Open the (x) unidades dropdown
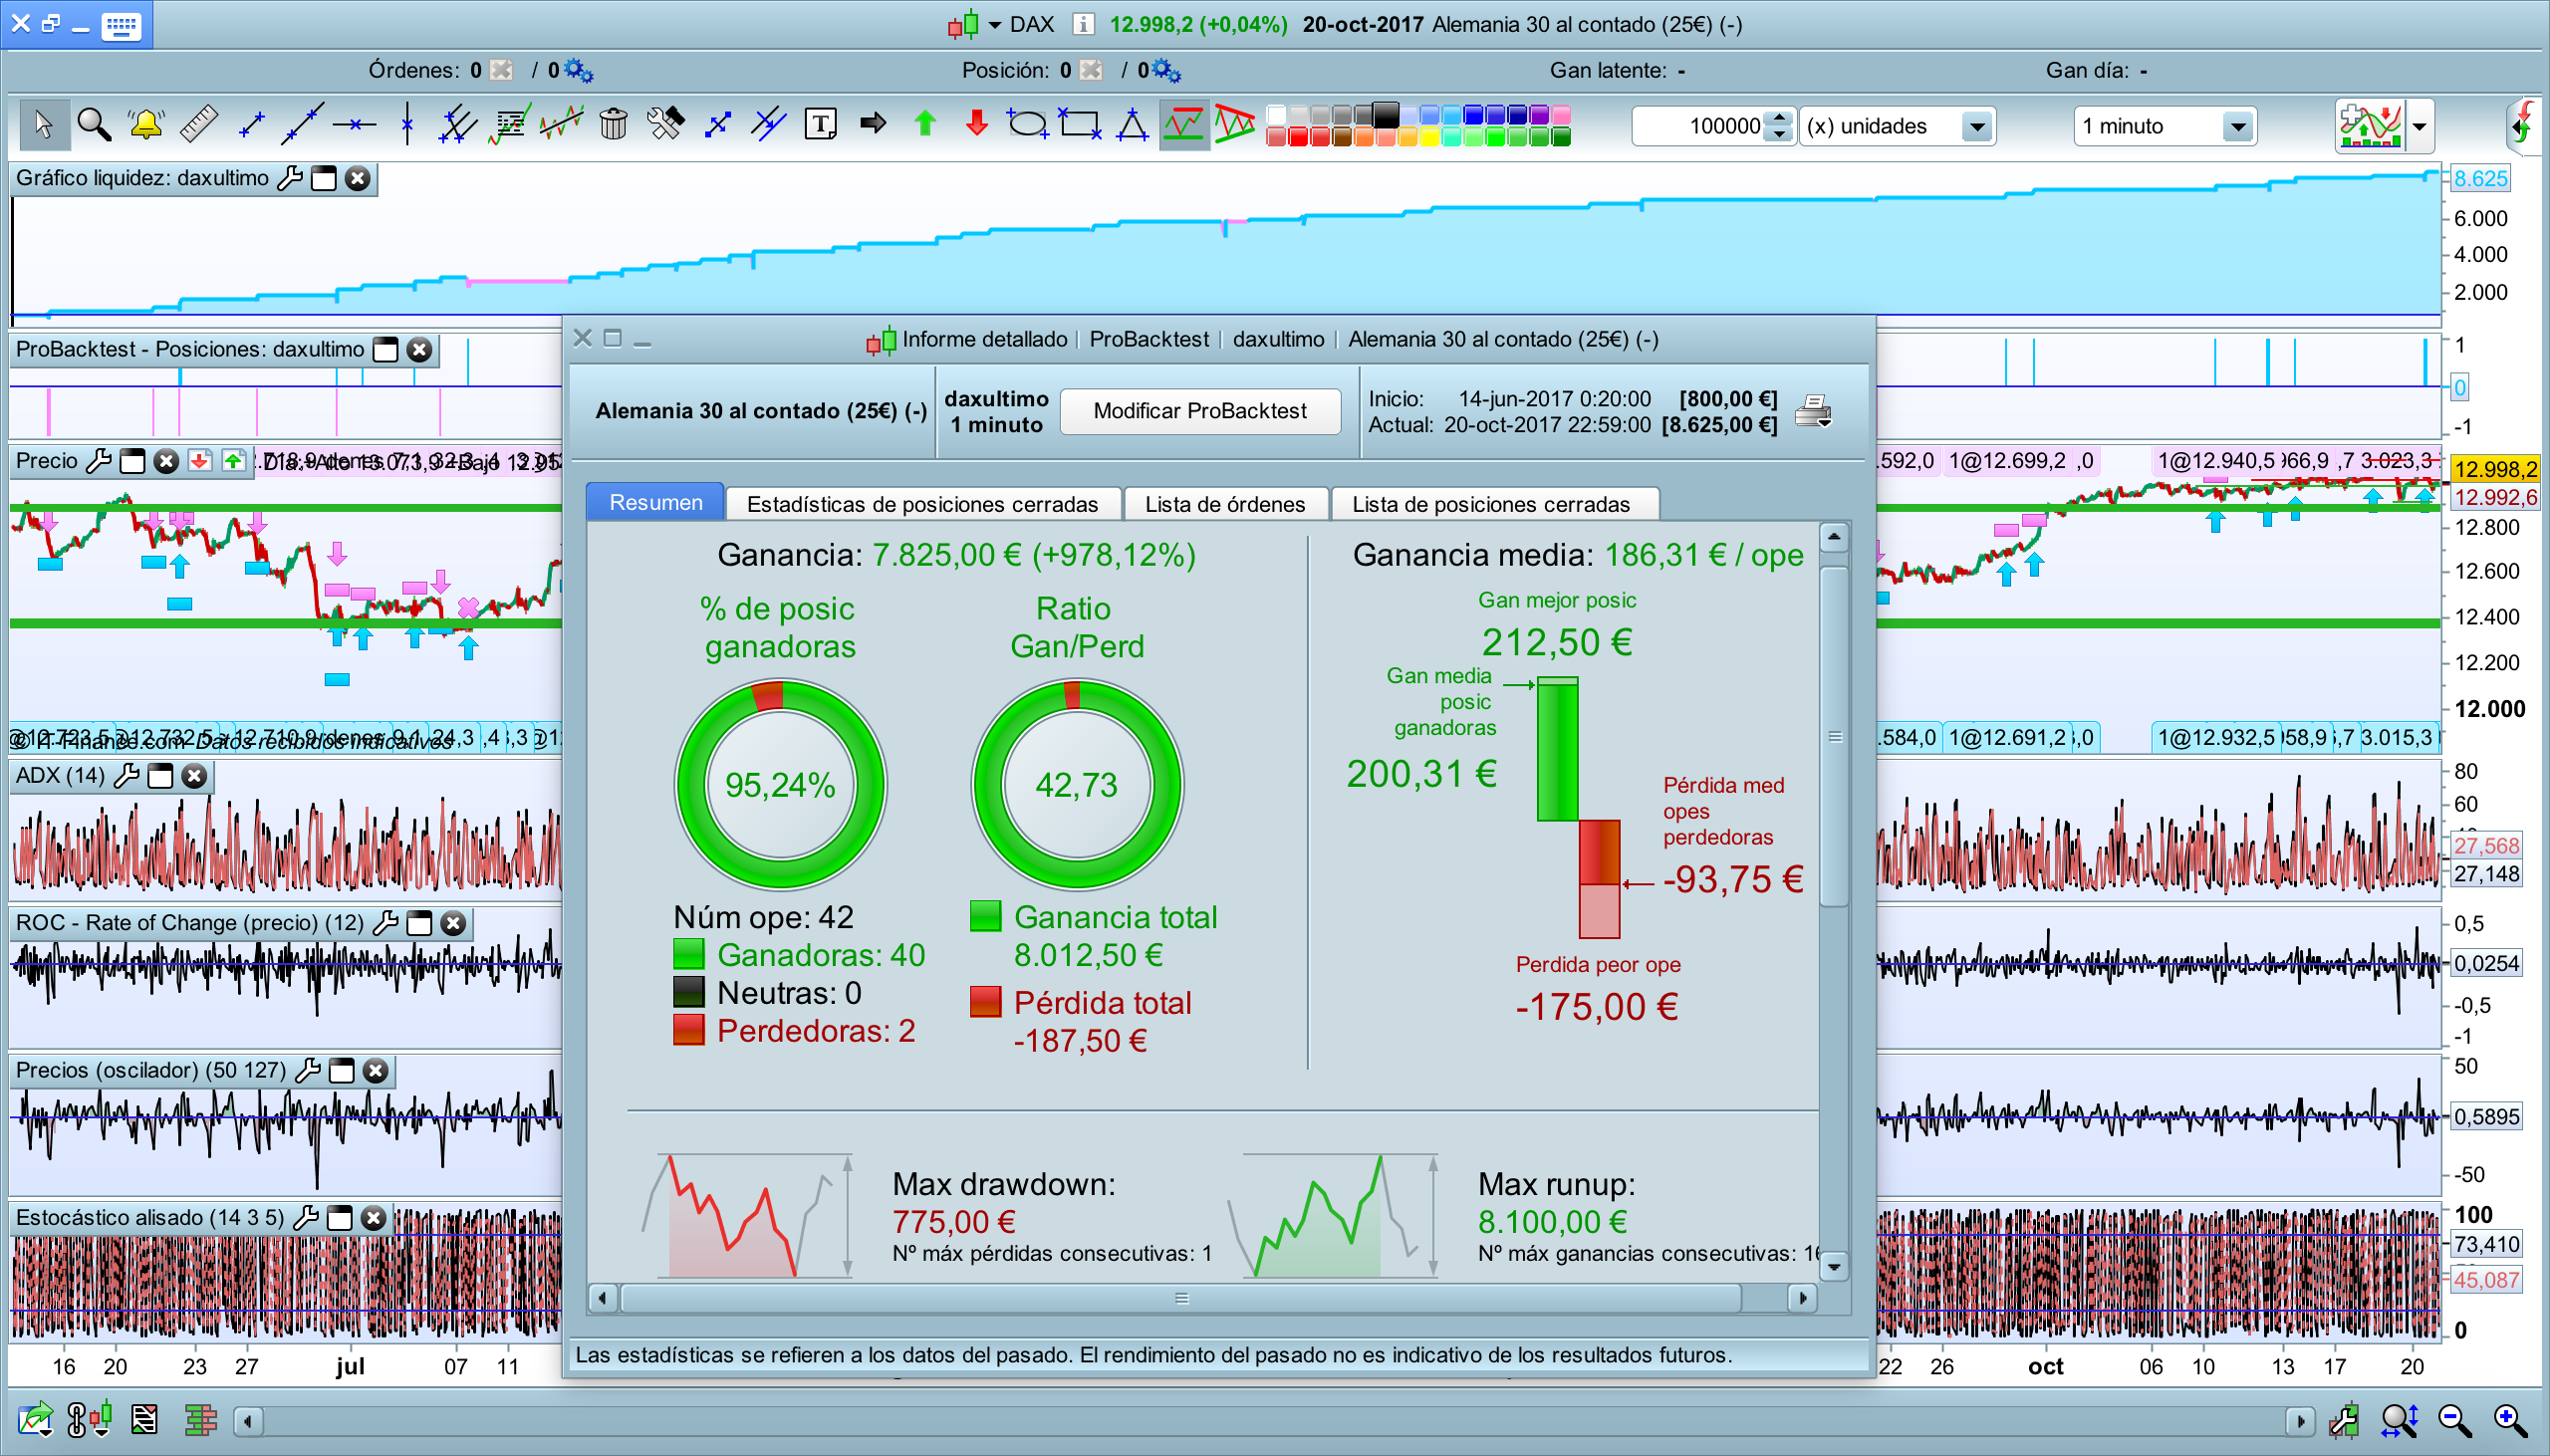 (x=1975, y=127)
